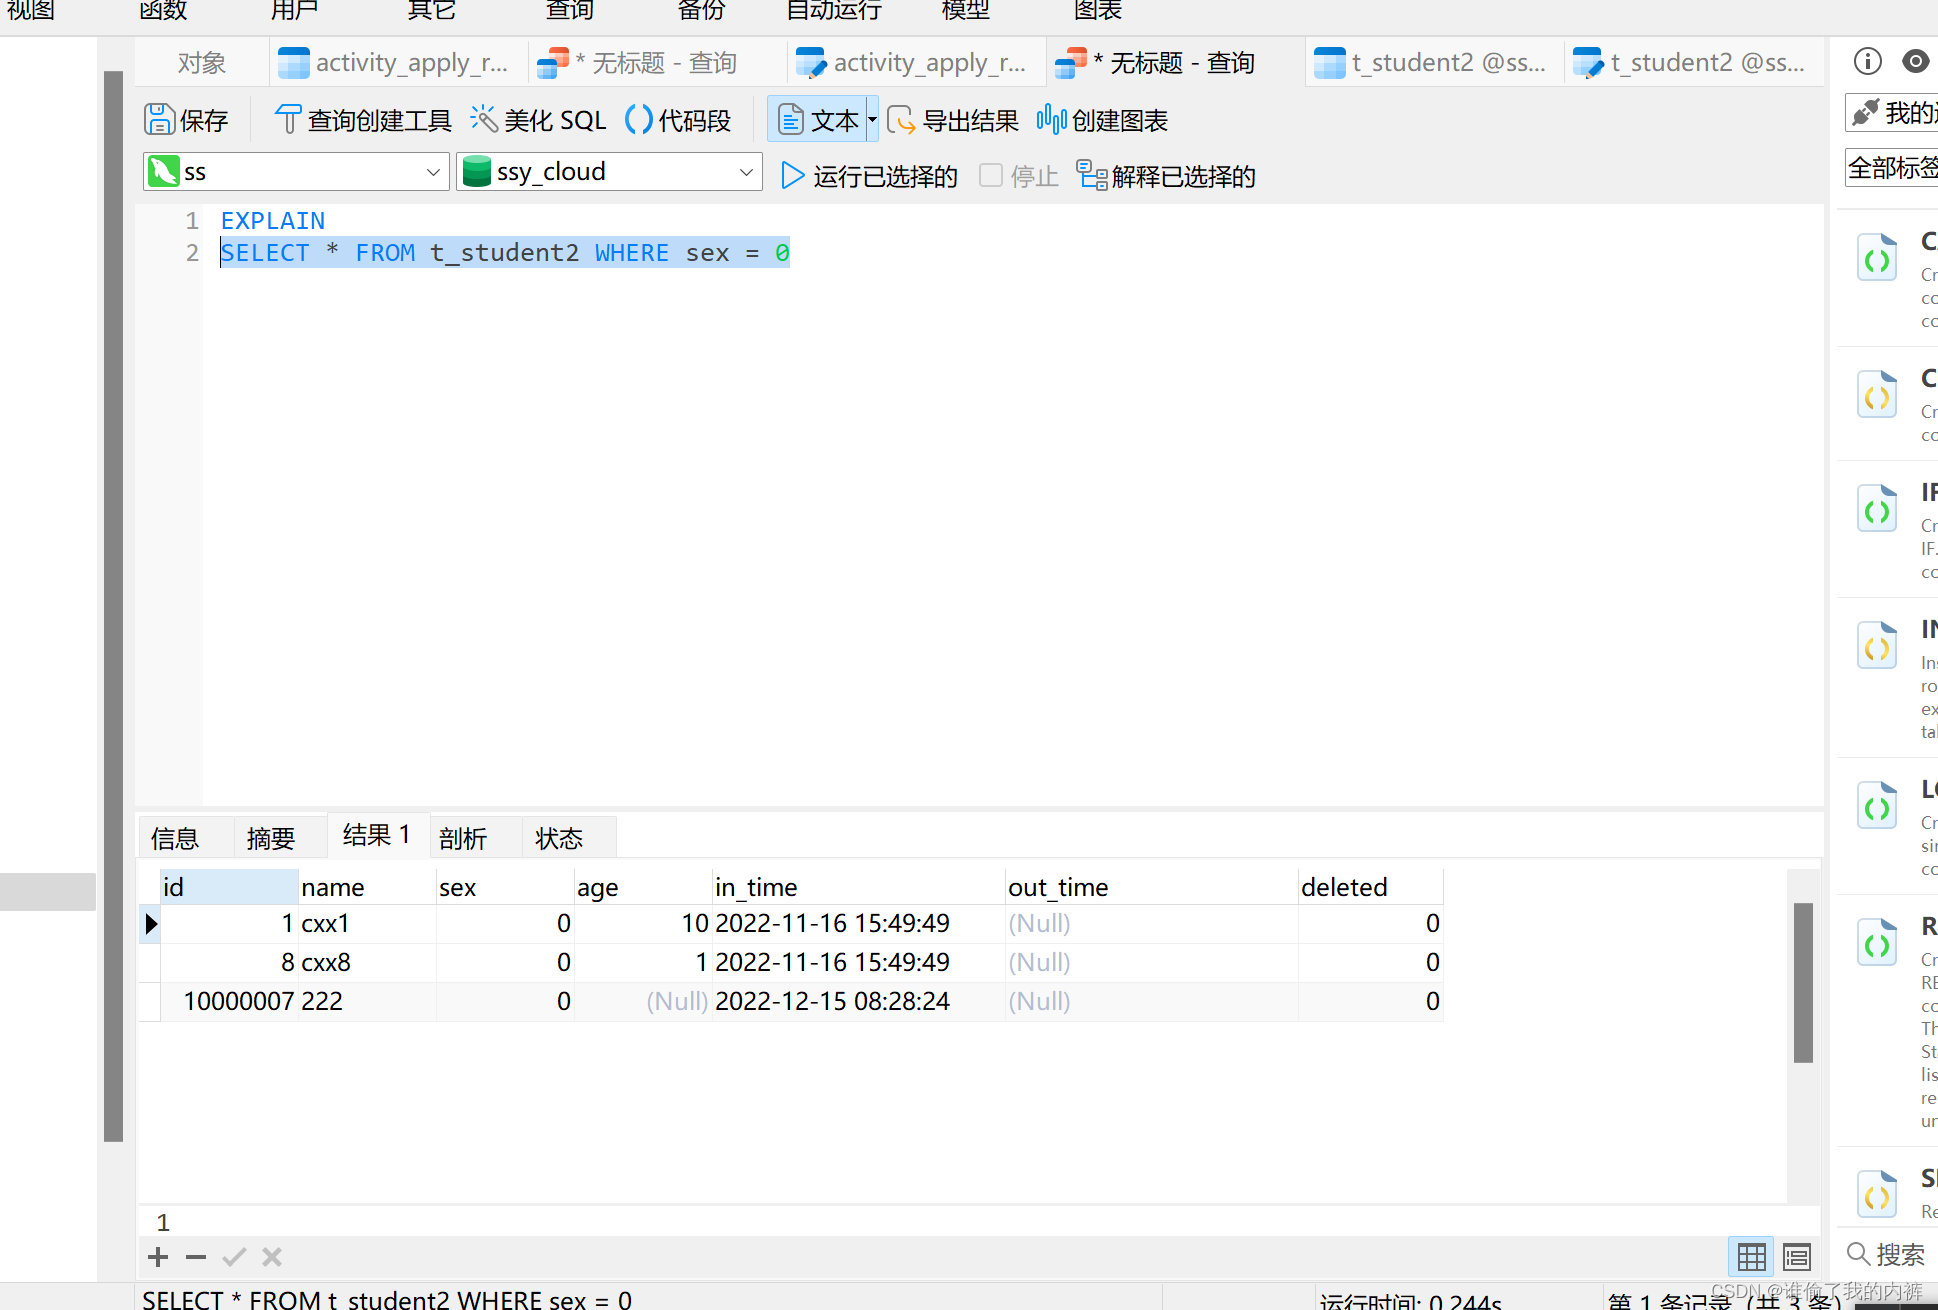The width and height of the screenshot is (1938, 1310).
Task: Click the id column header
Action: (x=229, y=887)
